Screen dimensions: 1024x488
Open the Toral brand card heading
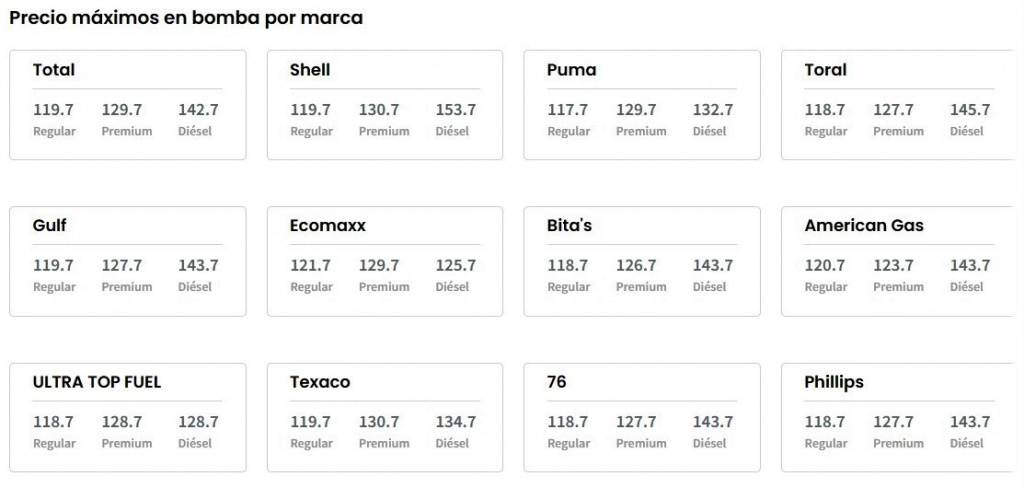(x=825, y=70)
